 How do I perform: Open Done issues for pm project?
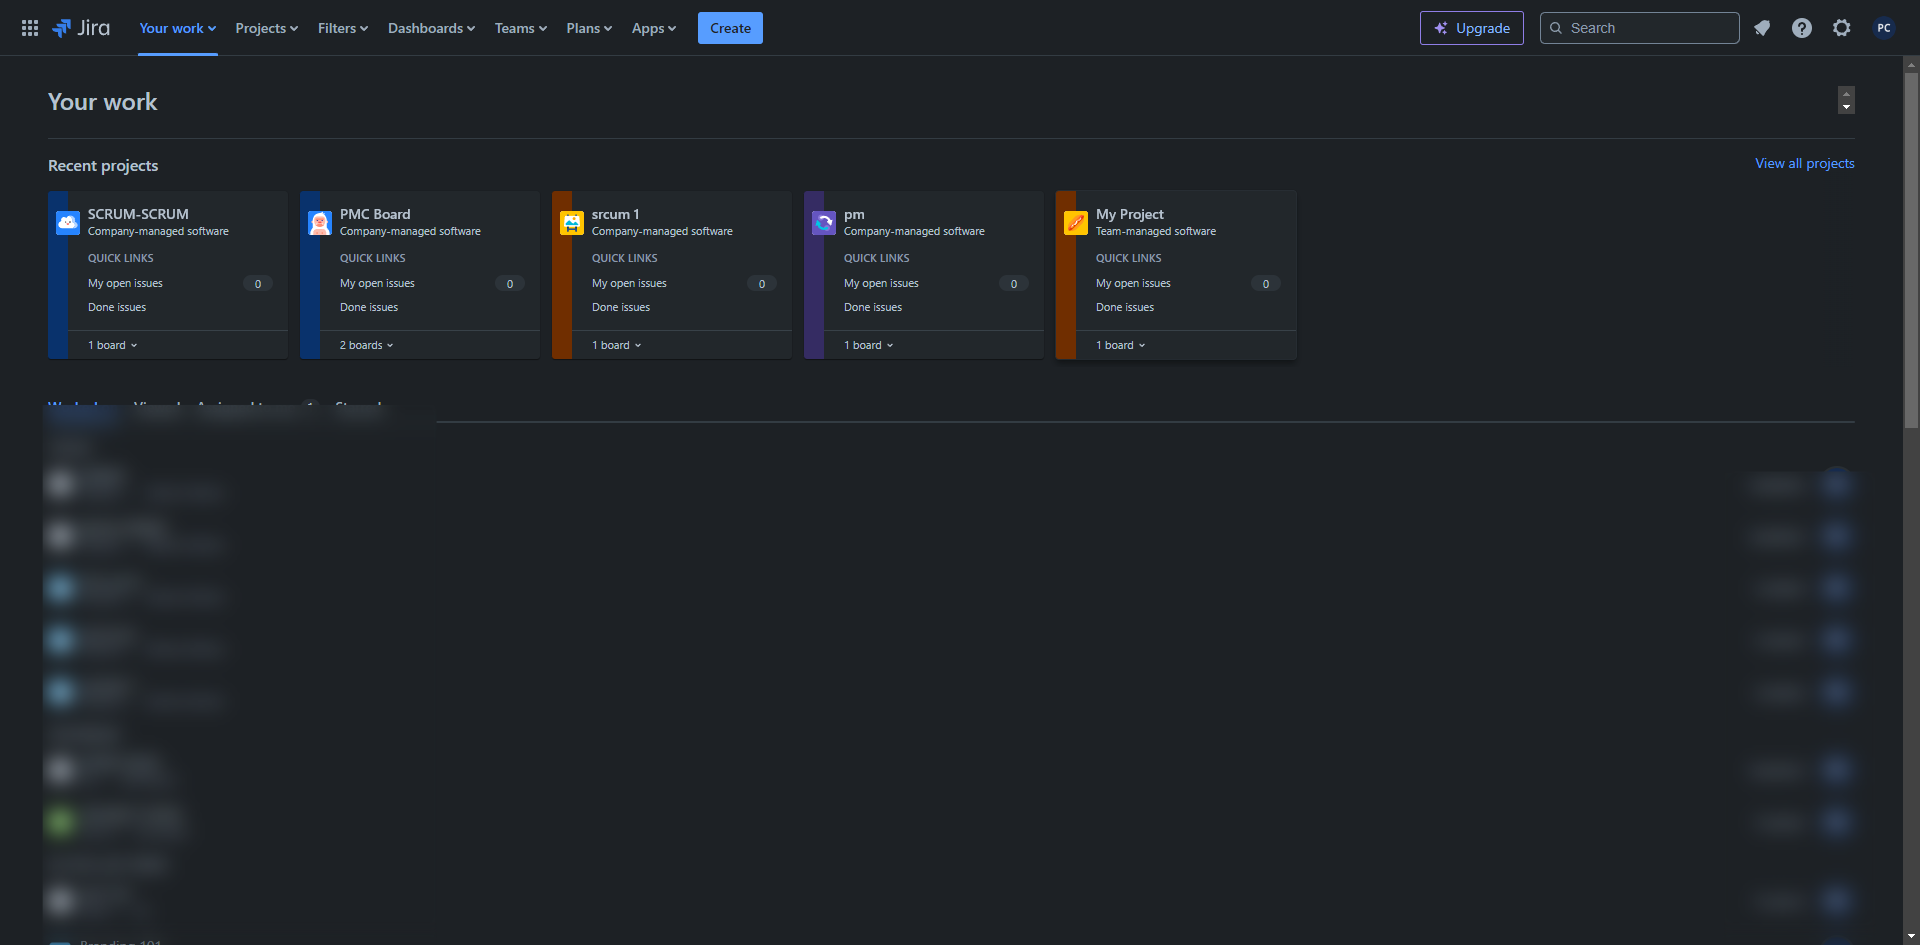click(873, 307)
